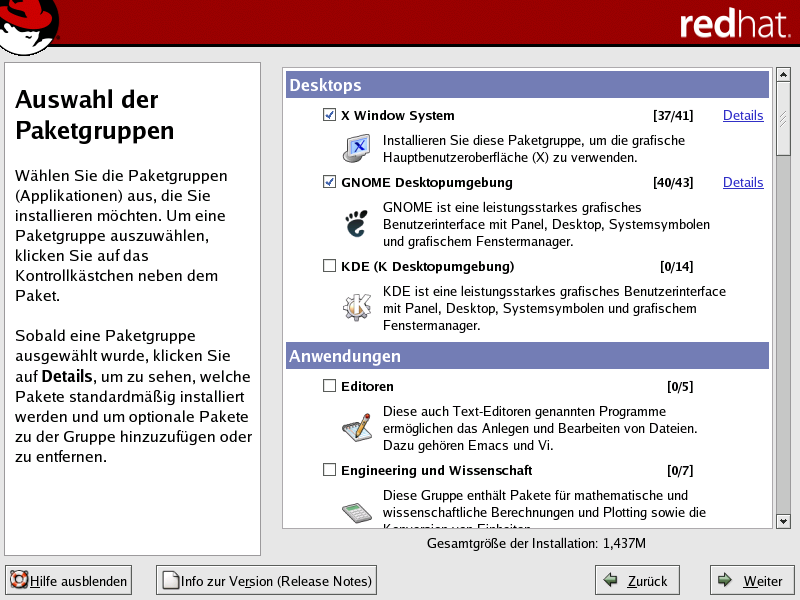Click the scrollbar down arrow
Screen dimensions: 800x600
[x=783, y=521]
